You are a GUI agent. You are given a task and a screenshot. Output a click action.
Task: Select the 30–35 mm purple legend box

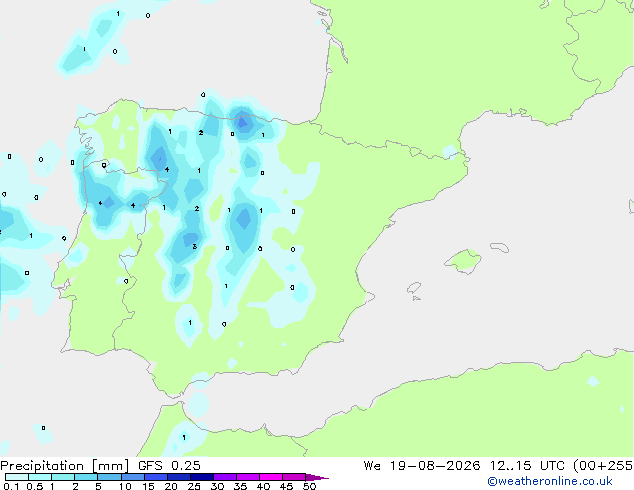coord(225,477)
